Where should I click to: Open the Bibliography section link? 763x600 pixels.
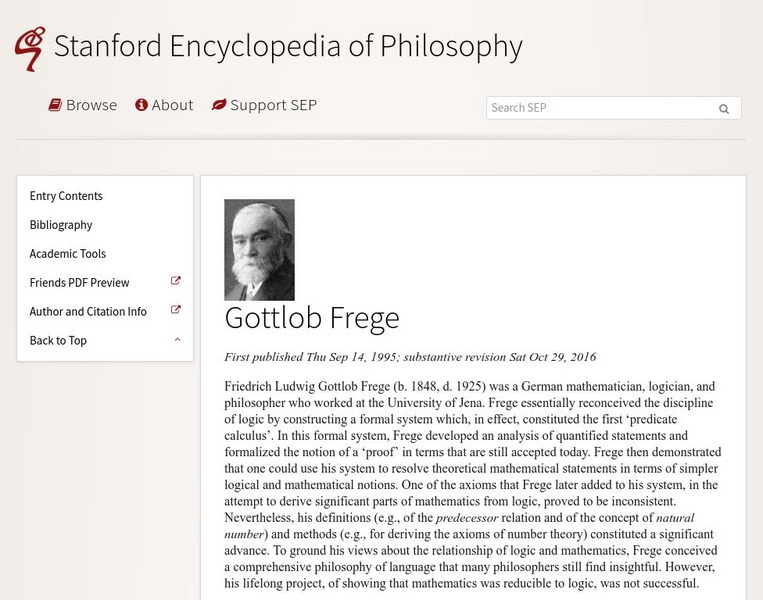coord(61,225)
